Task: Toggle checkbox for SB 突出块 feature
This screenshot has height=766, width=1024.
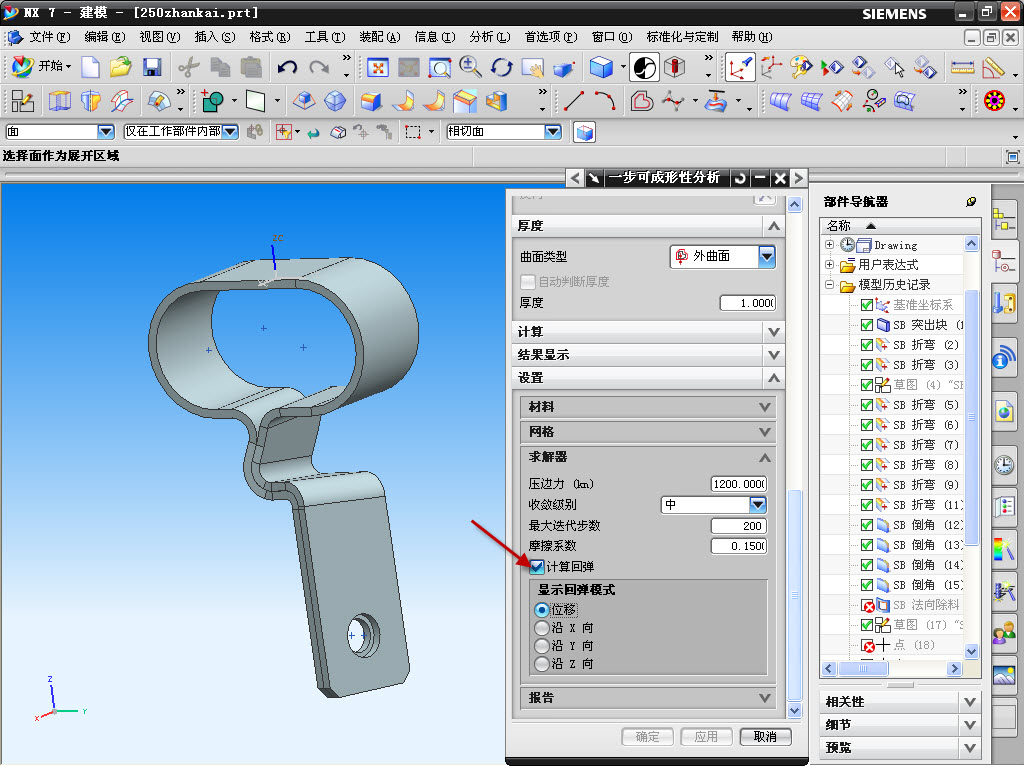Action: (x=867, y=325)
